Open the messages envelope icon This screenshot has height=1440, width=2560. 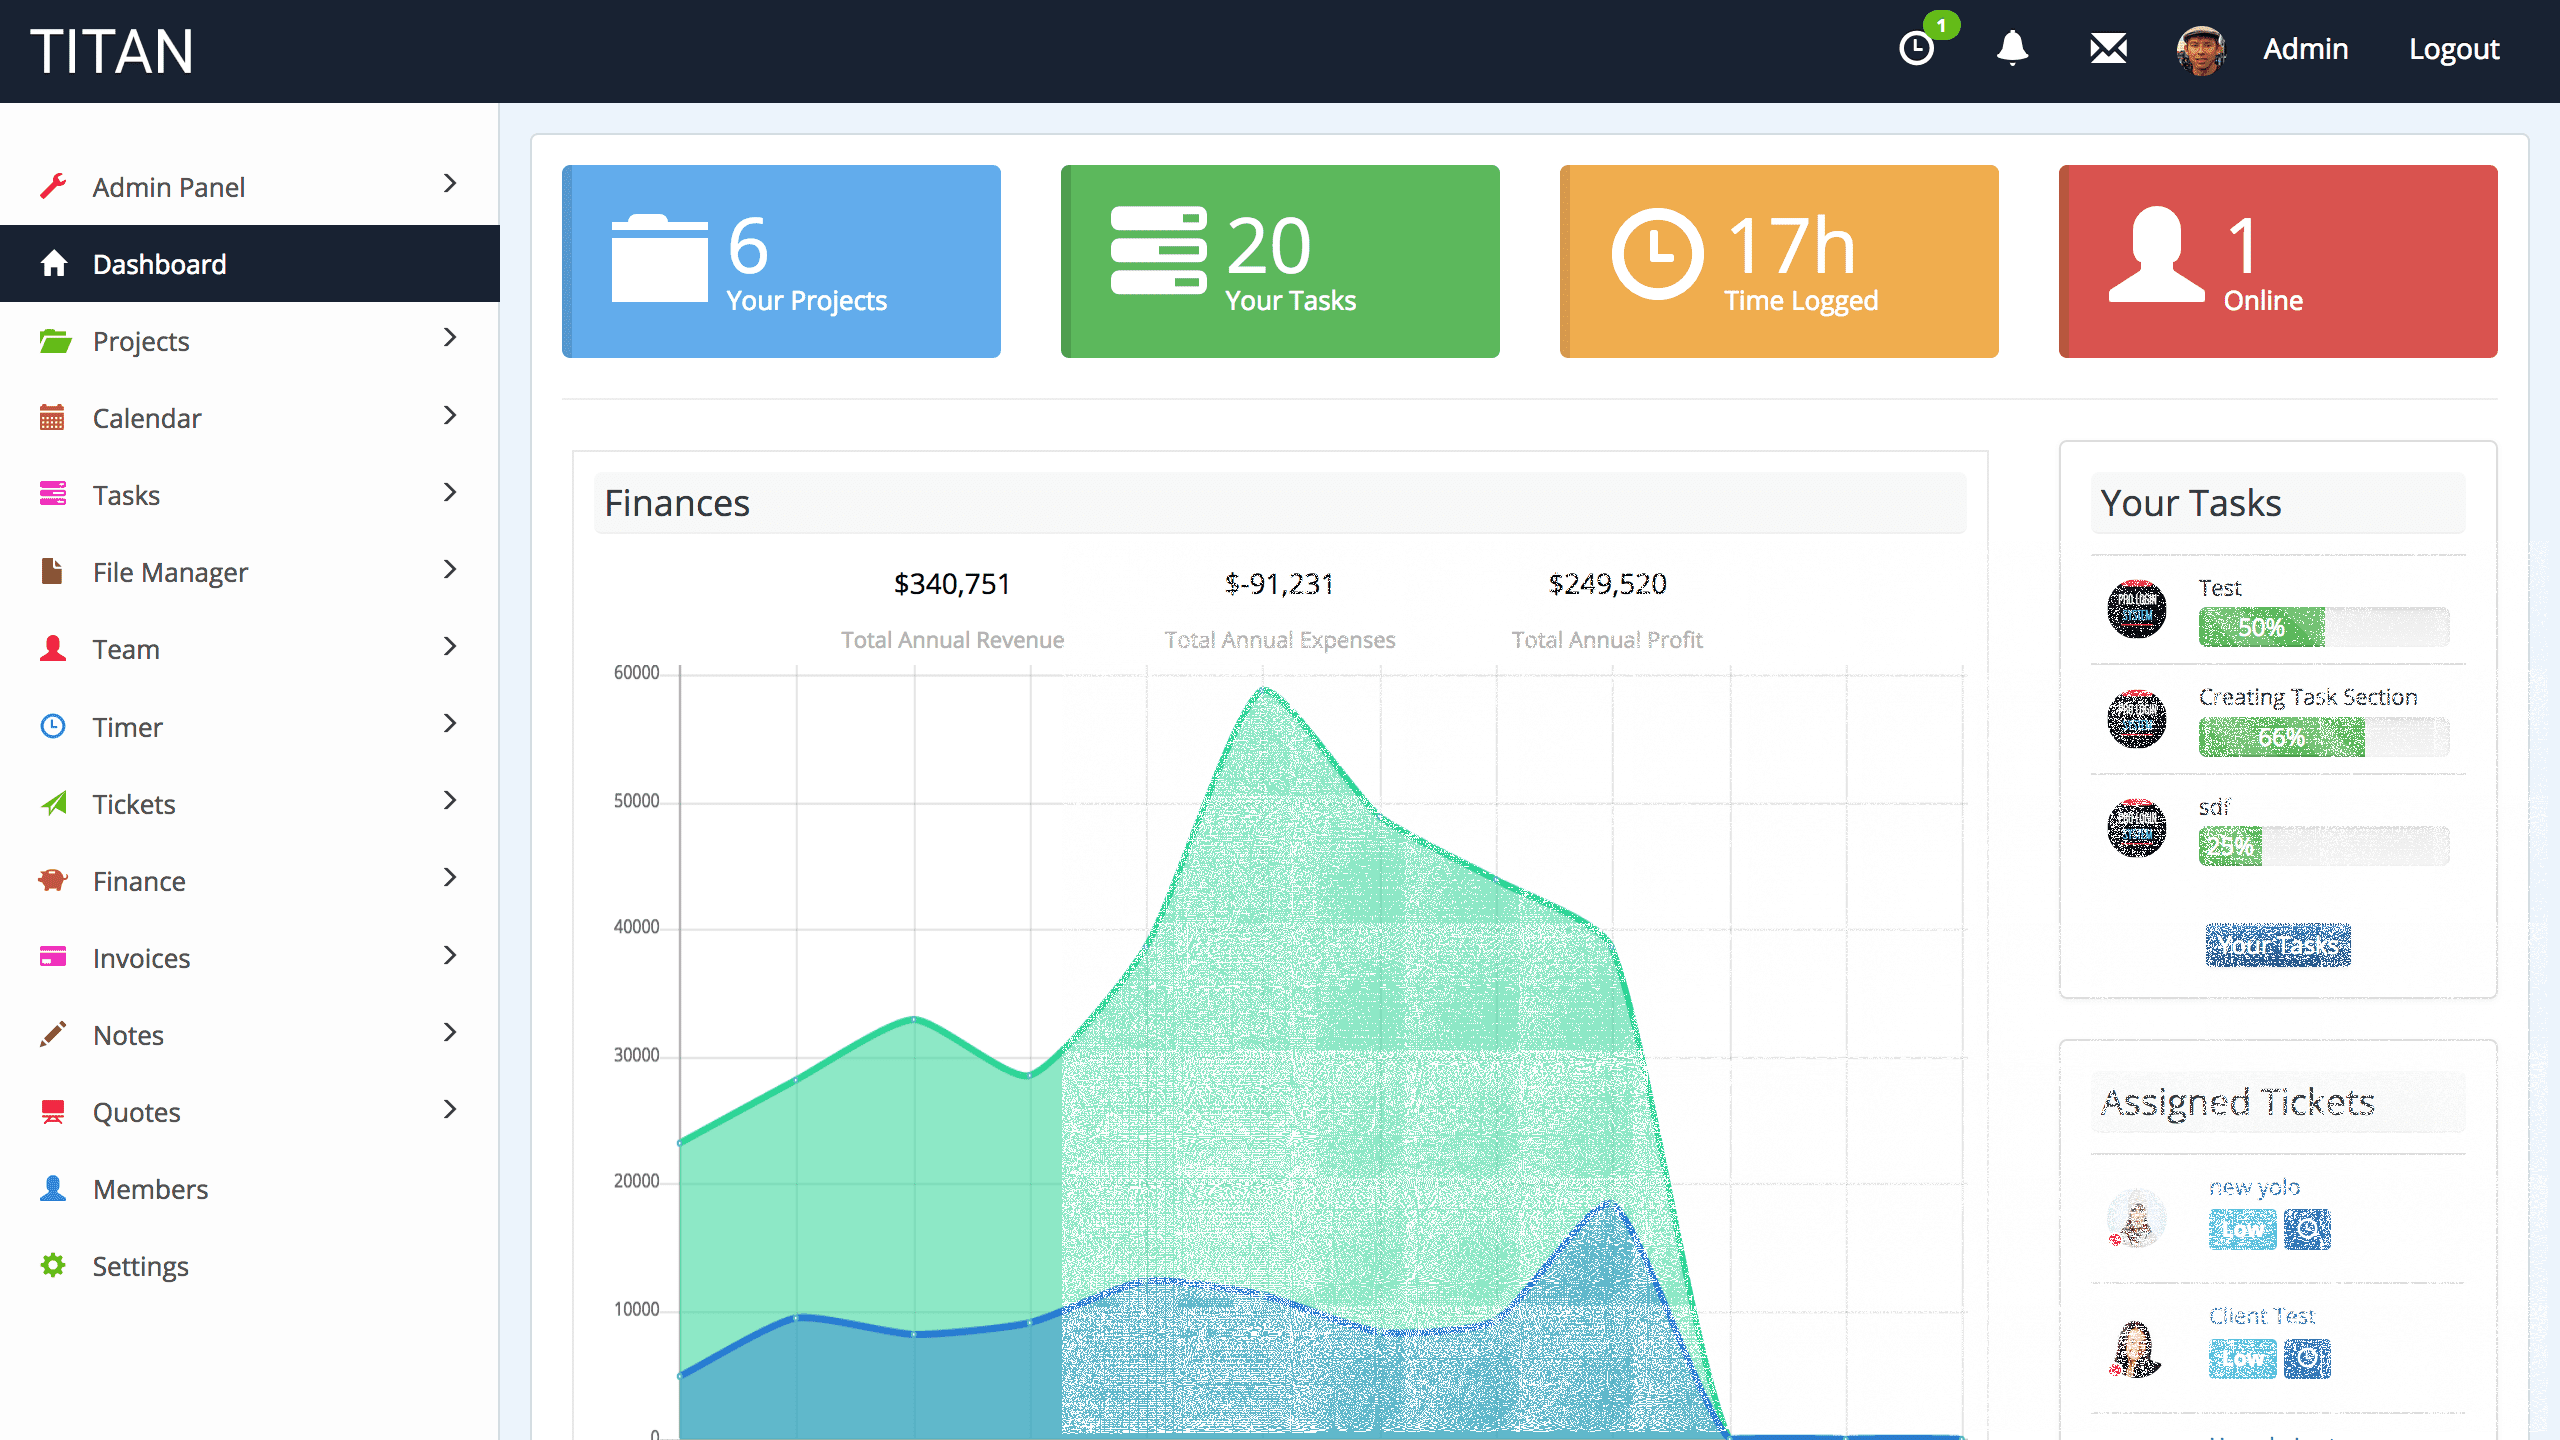click(2108, 48)
